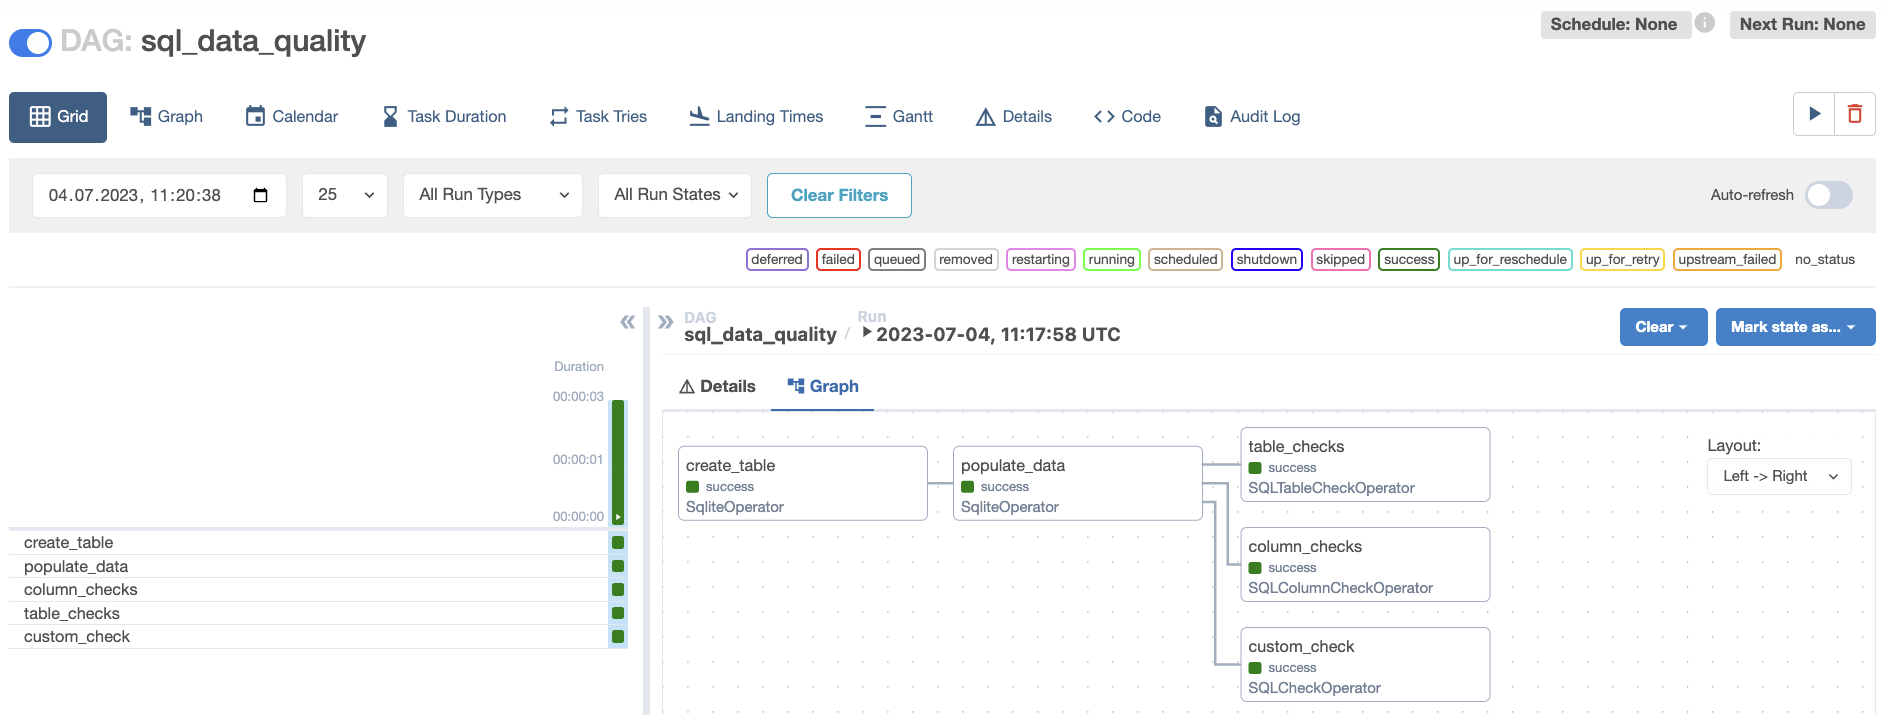Open the All Run Types dropdown
Viewport: 1888px width, 715px height.
[492, 195]
